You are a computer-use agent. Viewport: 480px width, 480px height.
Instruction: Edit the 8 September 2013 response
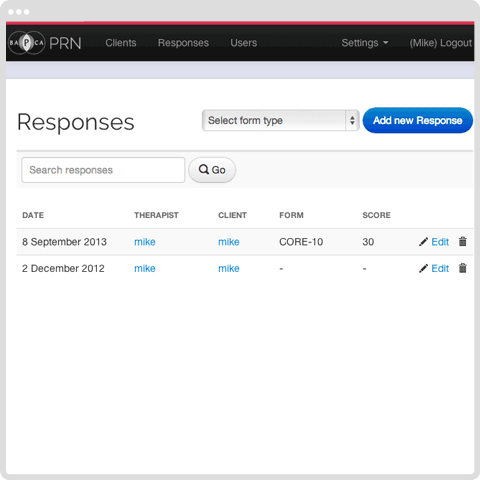click(440, 242)
